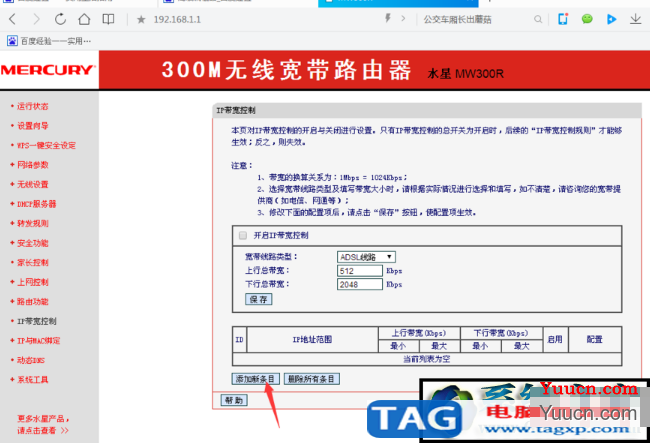
Task: Open the green WeChat icon
Action: coord(587,19)
